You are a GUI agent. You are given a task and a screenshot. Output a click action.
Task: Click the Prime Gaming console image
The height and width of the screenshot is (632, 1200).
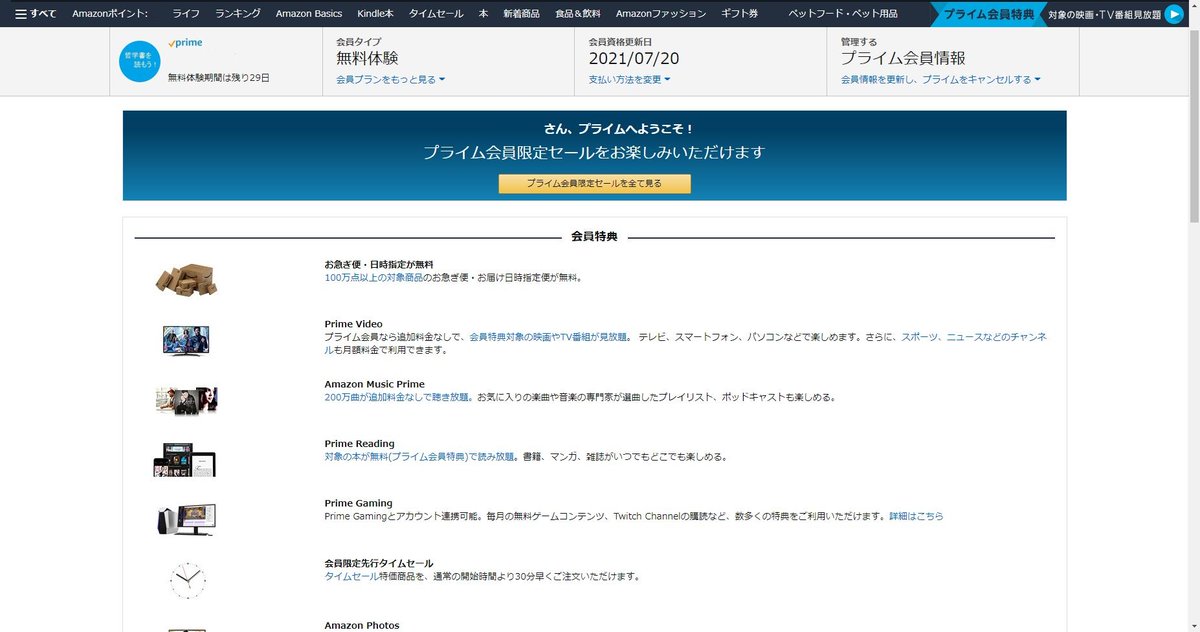click(186, 519)
